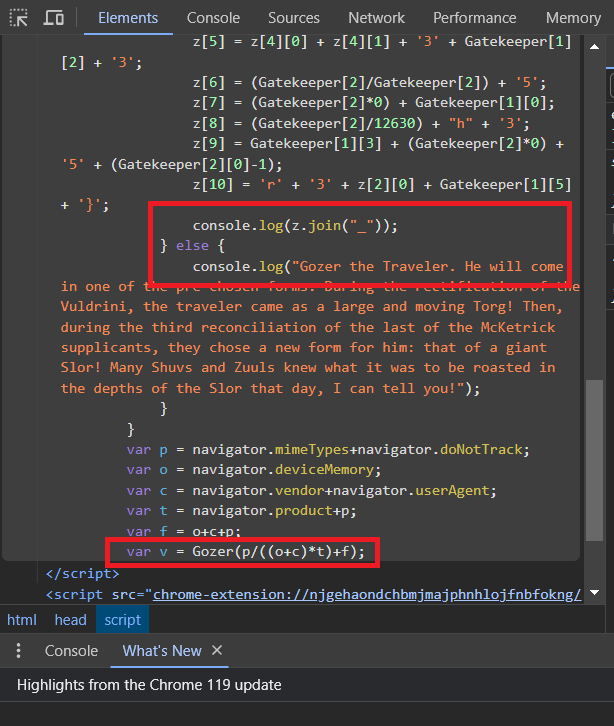Click the 'var v = Gozer(...)' code line
Screen dimensions: 614x726
click(x=245, y=551)
